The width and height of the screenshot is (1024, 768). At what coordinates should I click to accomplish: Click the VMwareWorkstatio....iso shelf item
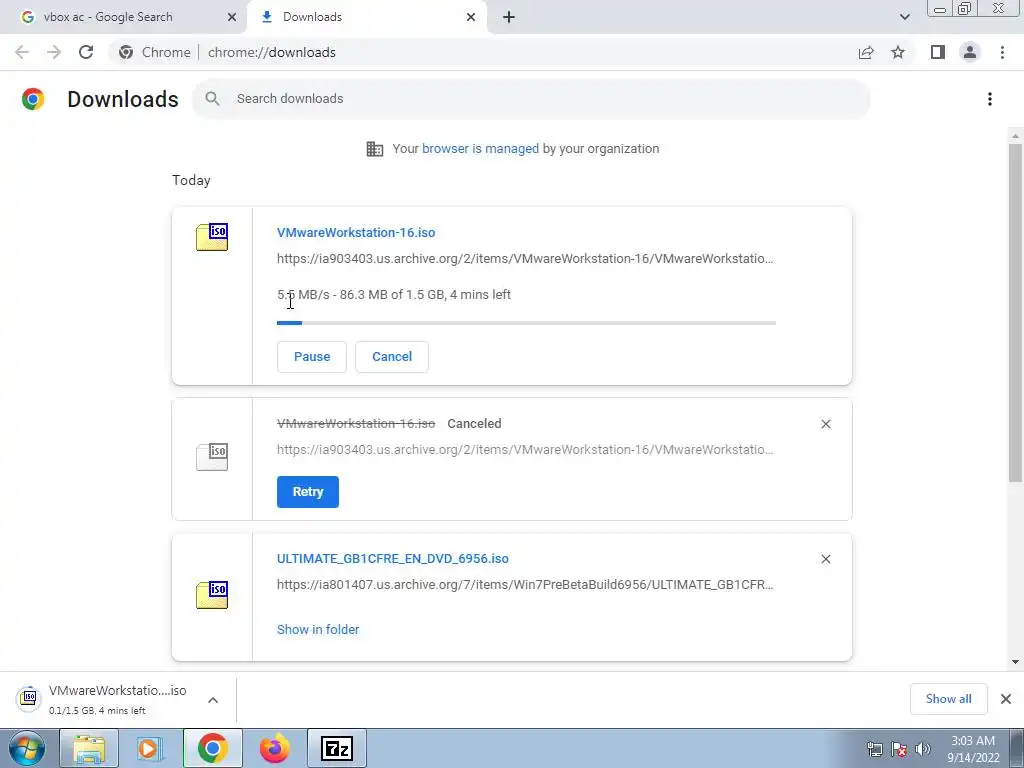click(x=118, y=699)
